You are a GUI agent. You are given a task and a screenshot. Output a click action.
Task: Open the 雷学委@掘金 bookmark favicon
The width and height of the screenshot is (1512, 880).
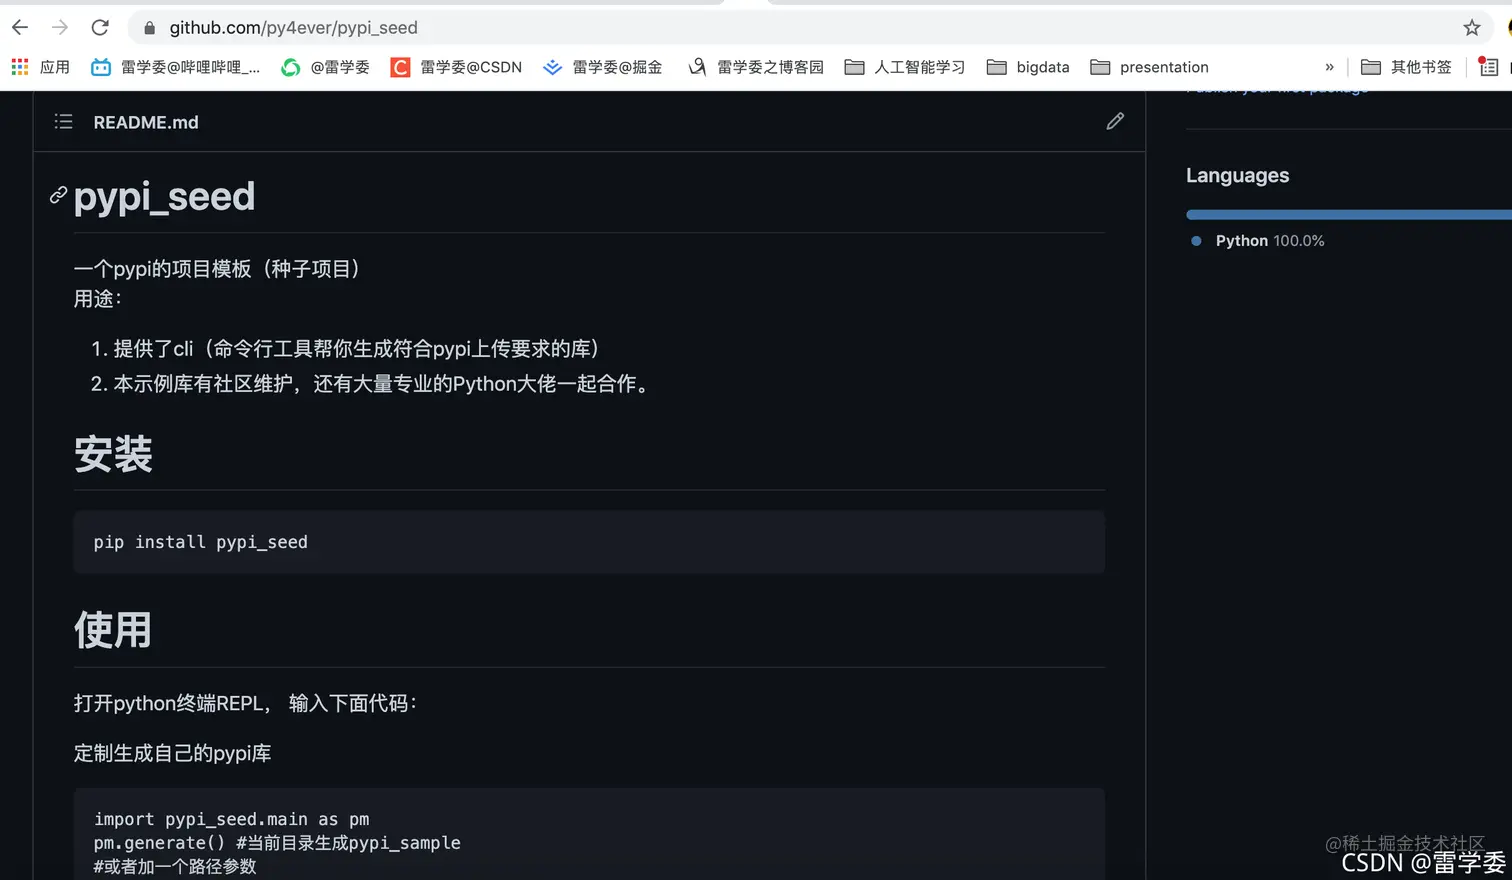point(552,66)
